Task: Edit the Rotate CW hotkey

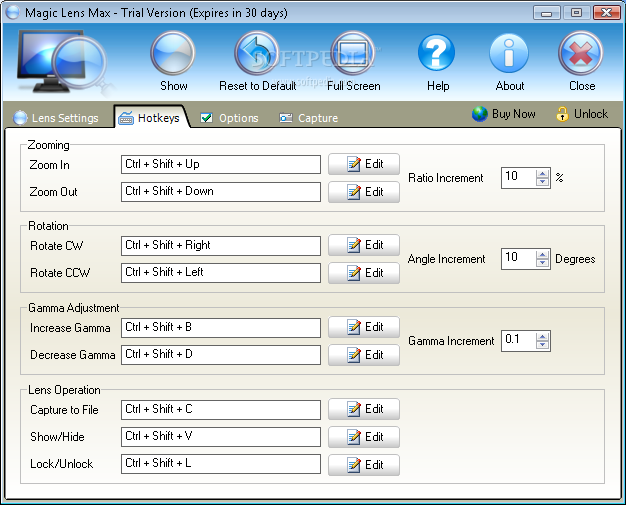Action: (x=364, y=245)
